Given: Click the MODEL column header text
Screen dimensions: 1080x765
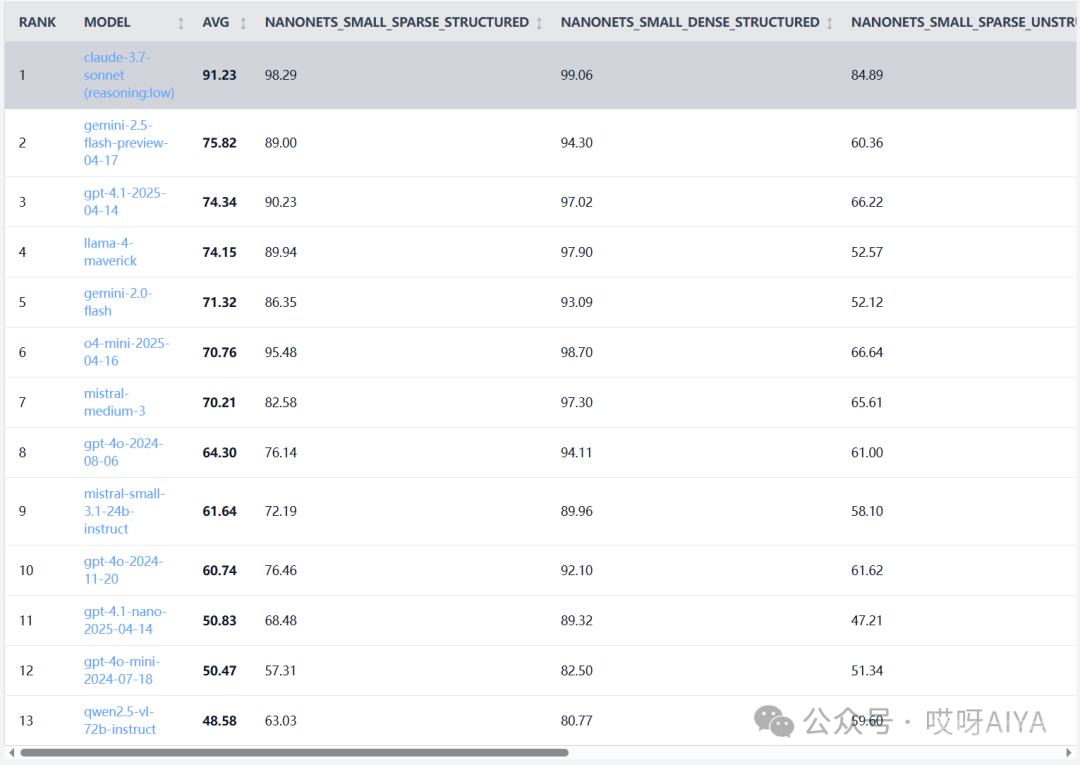Looking at the screenshot, I should [x=107, y=23].
